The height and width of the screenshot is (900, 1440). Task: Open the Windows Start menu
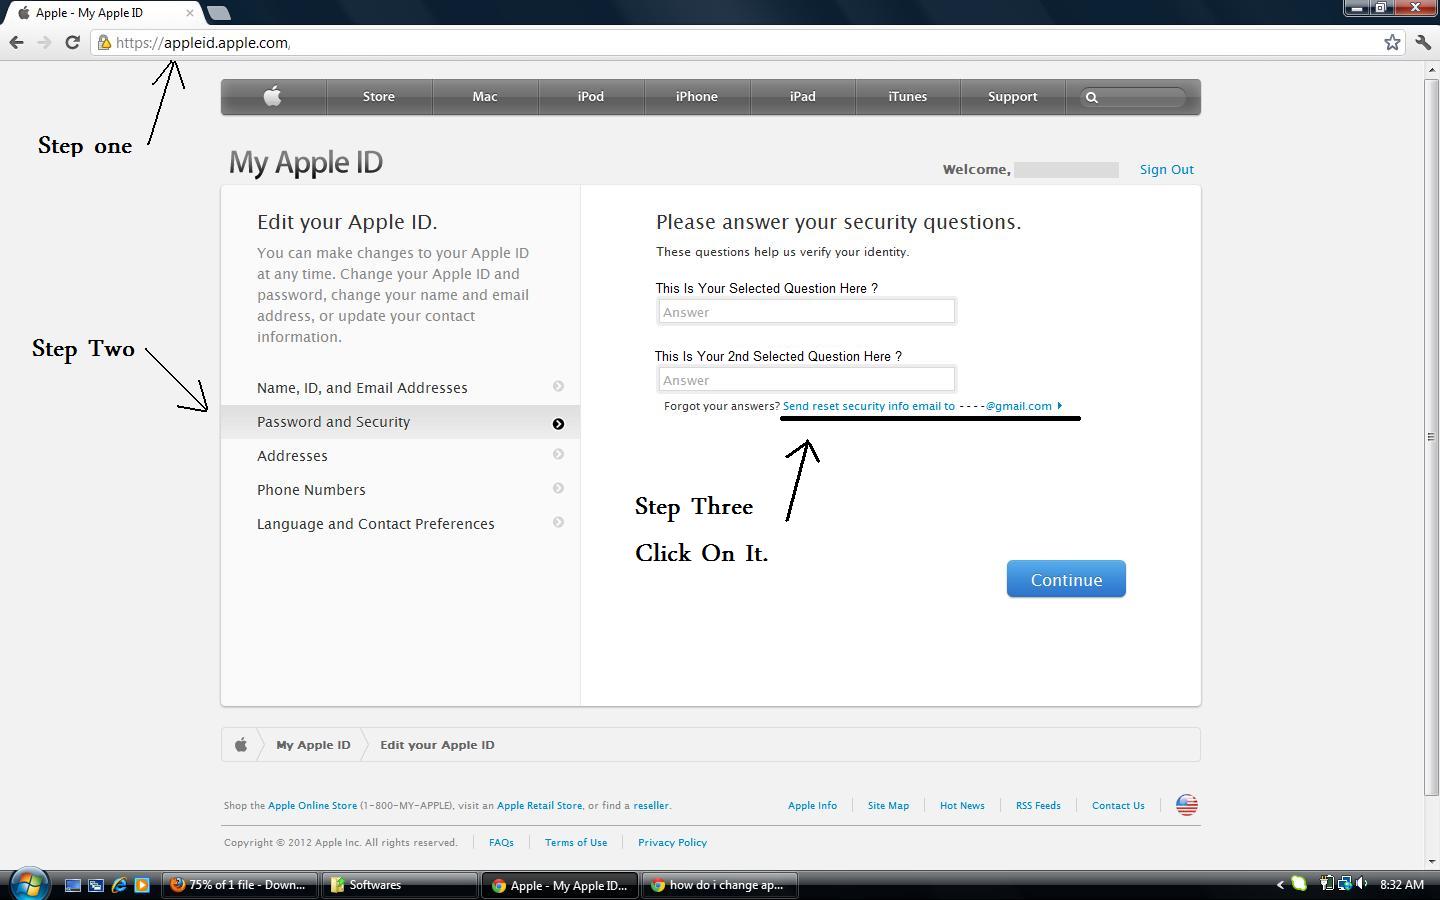[x=29, y=884]
